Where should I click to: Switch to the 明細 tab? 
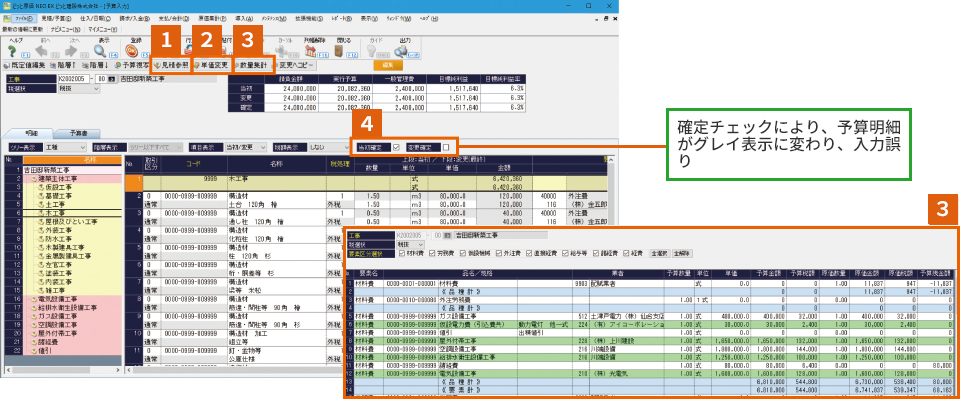coord(29,133)
